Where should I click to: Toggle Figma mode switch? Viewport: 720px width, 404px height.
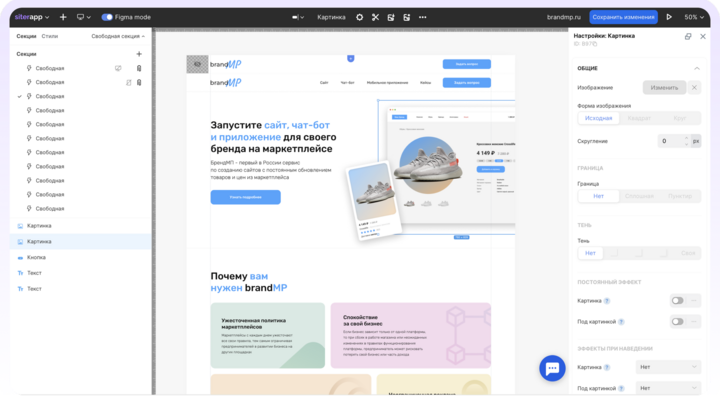click(x=108, y=17)
